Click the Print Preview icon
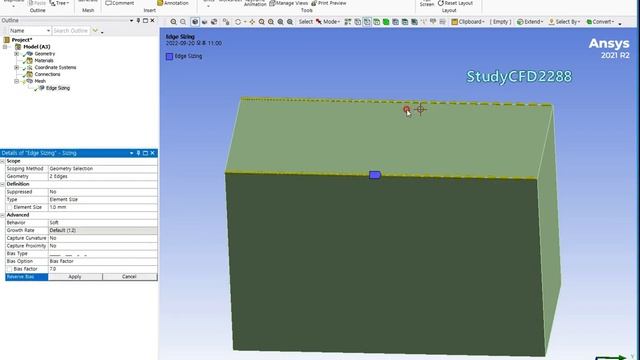The width and height of the screenshot is (640, 360). pyautogui.click(x=314, y=3)
